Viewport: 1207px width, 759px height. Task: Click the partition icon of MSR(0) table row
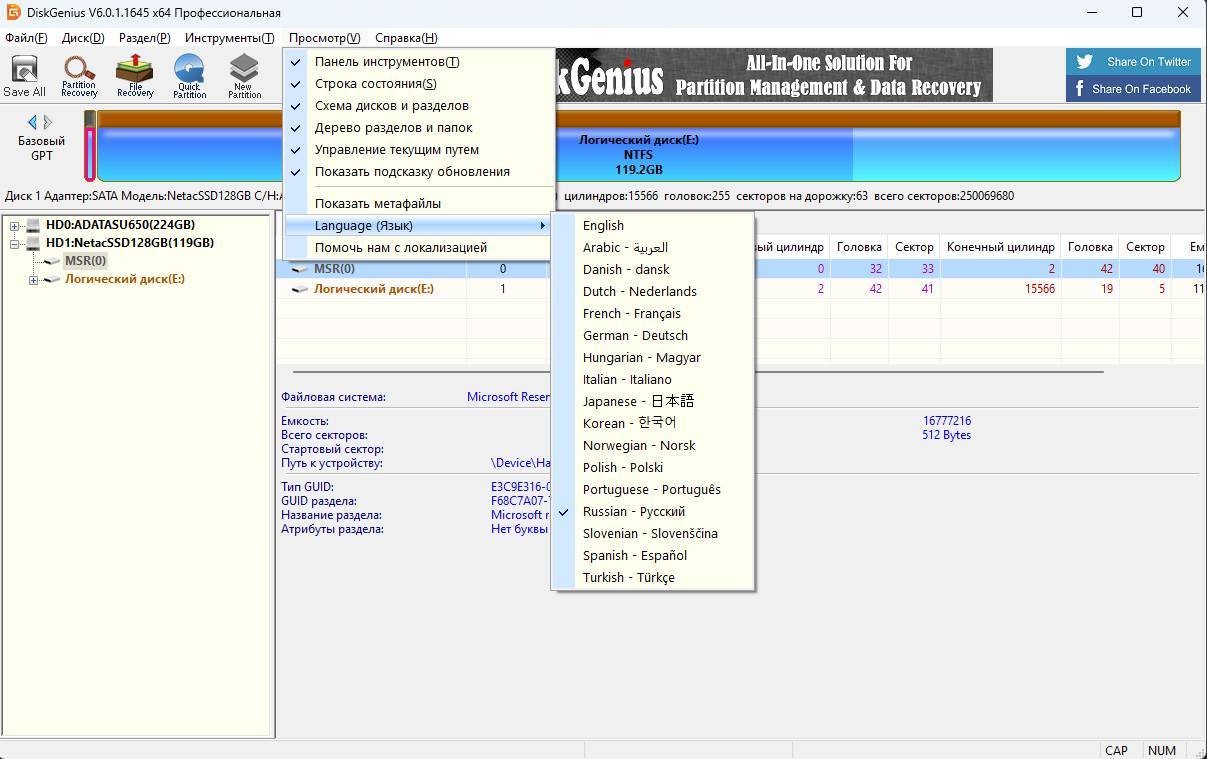[300, 269]
